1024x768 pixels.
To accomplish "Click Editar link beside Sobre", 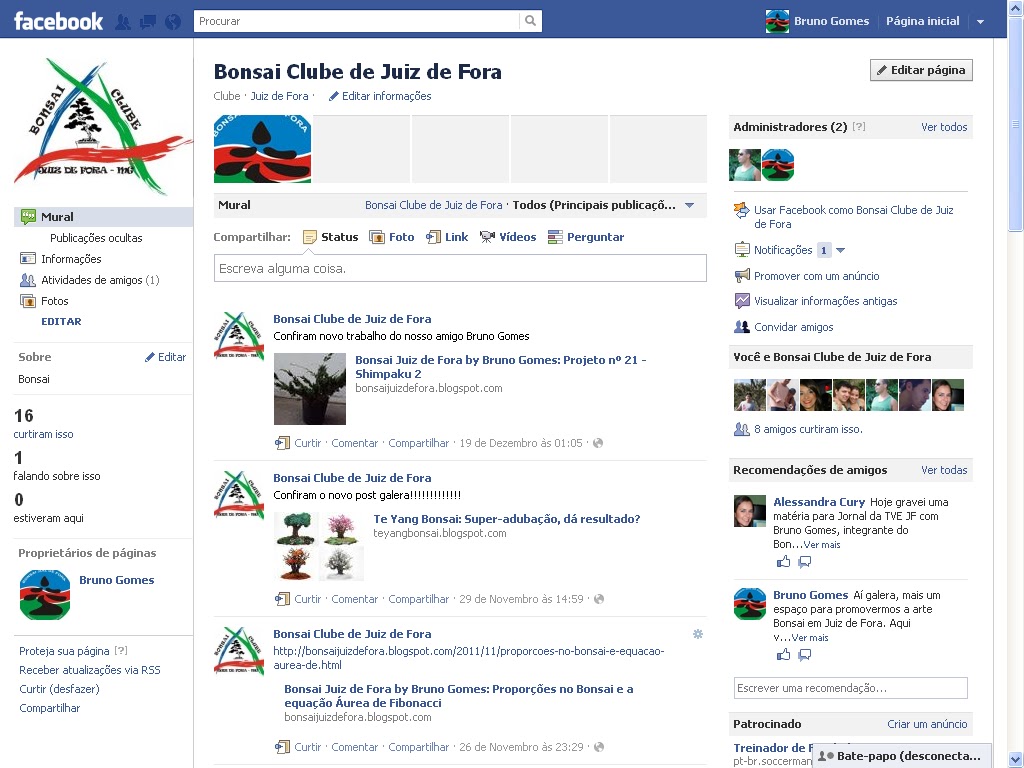I will [x=165, y=357].
